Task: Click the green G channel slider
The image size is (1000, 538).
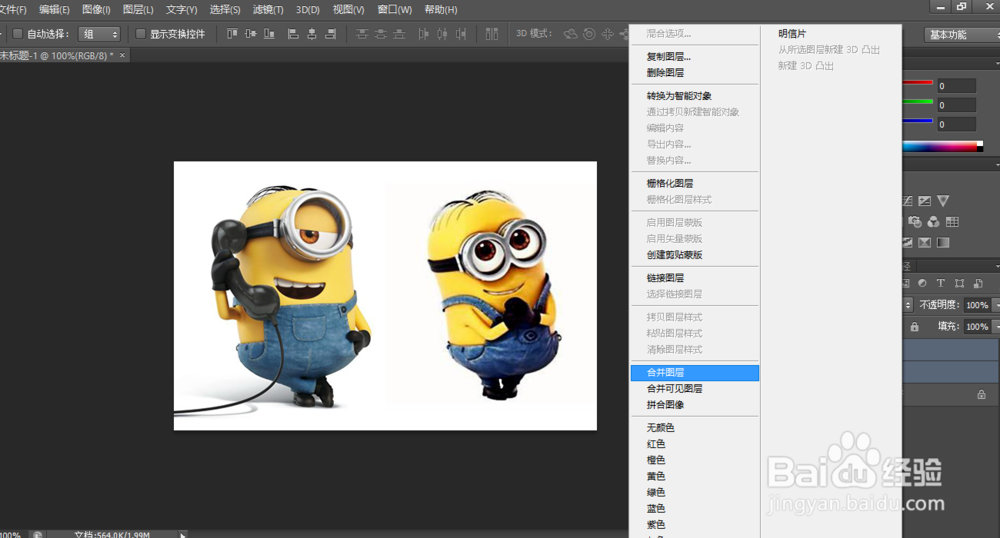Action: 918,101
